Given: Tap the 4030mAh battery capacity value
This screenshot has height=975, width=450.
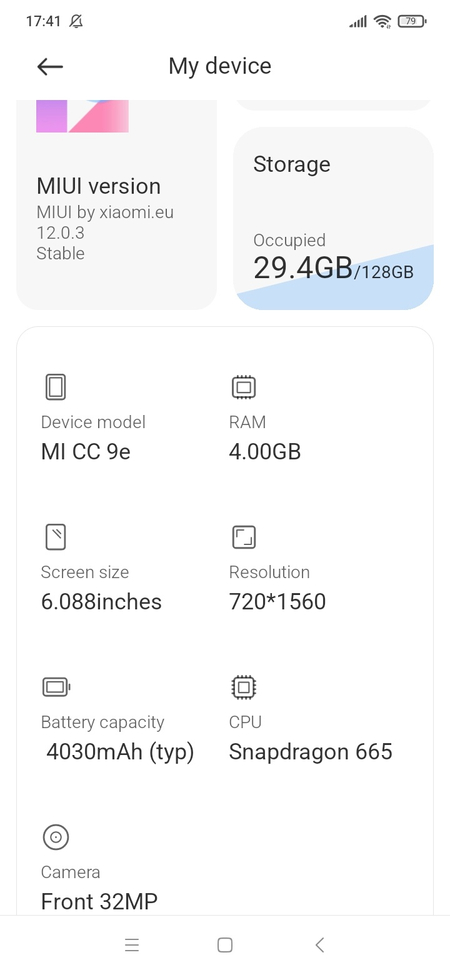Looking at the screenshot, I should point(120,752).
